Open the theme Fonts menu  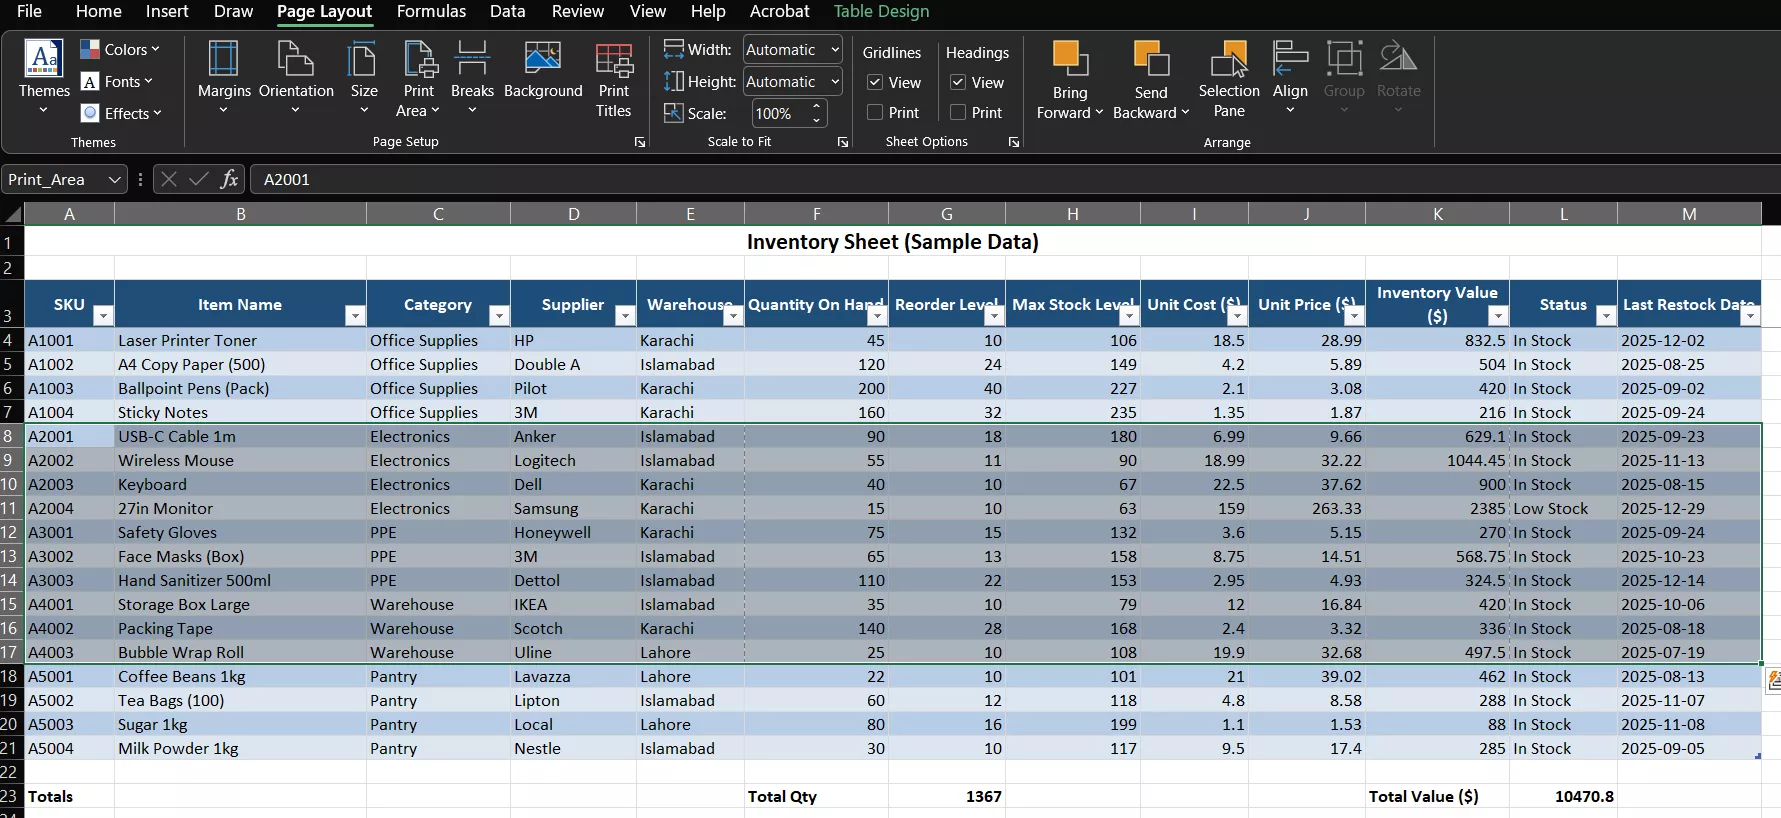pyautogui.click(x=118, y=81)
